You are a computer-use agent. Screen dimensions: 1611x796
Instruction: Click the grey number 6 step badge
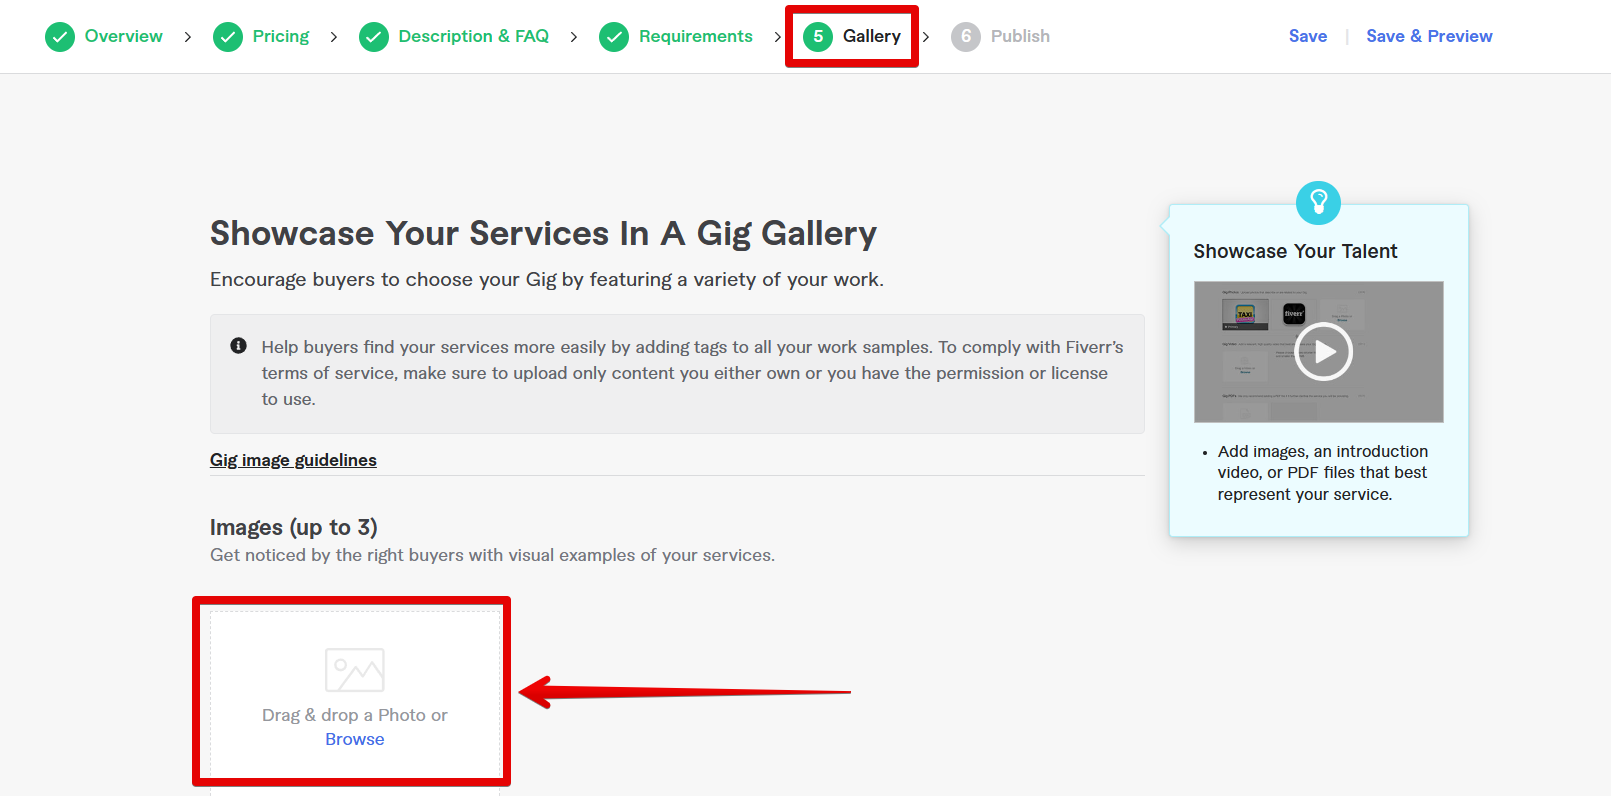tap(966, 37)
